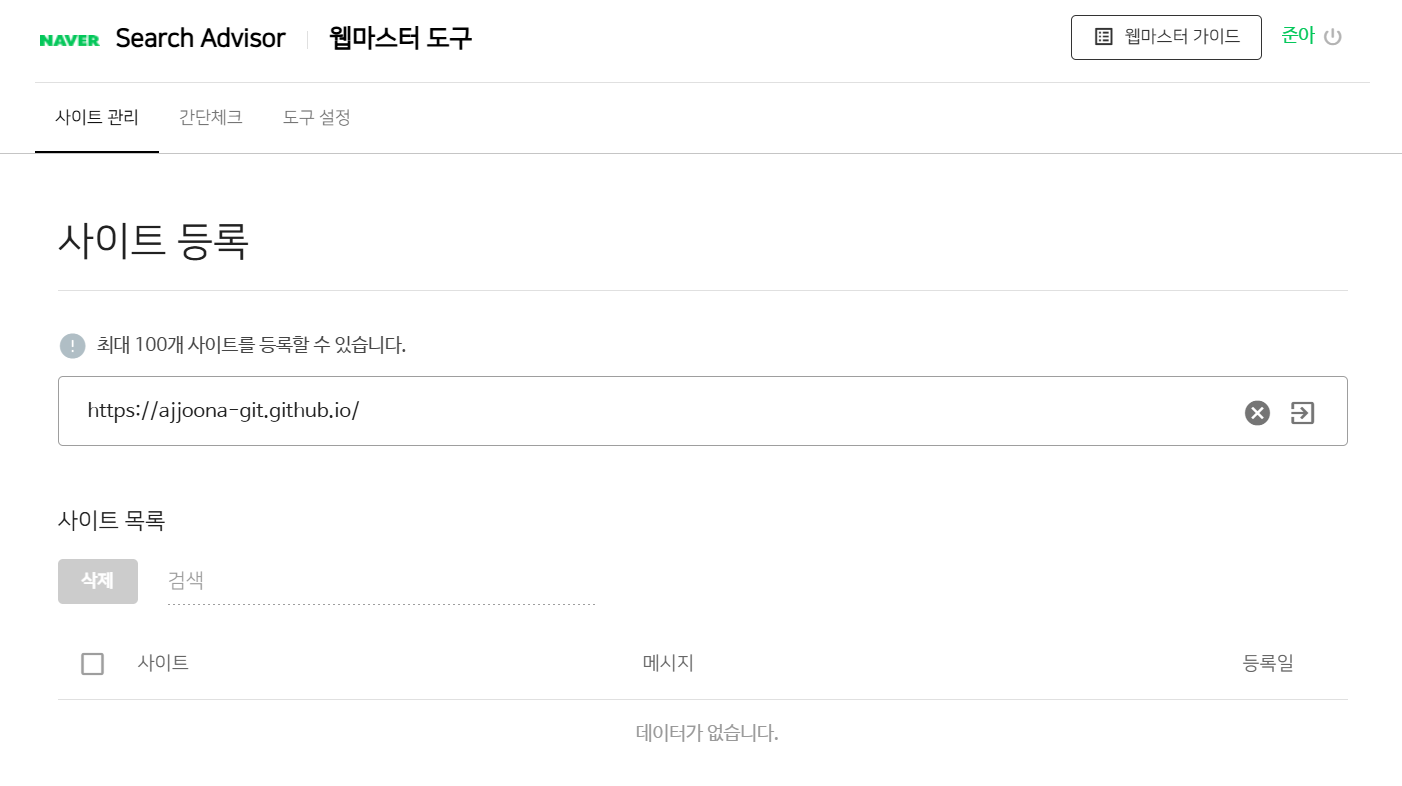
Task: Open the Search Advisor home link
Action: click(x=200, y=39)
